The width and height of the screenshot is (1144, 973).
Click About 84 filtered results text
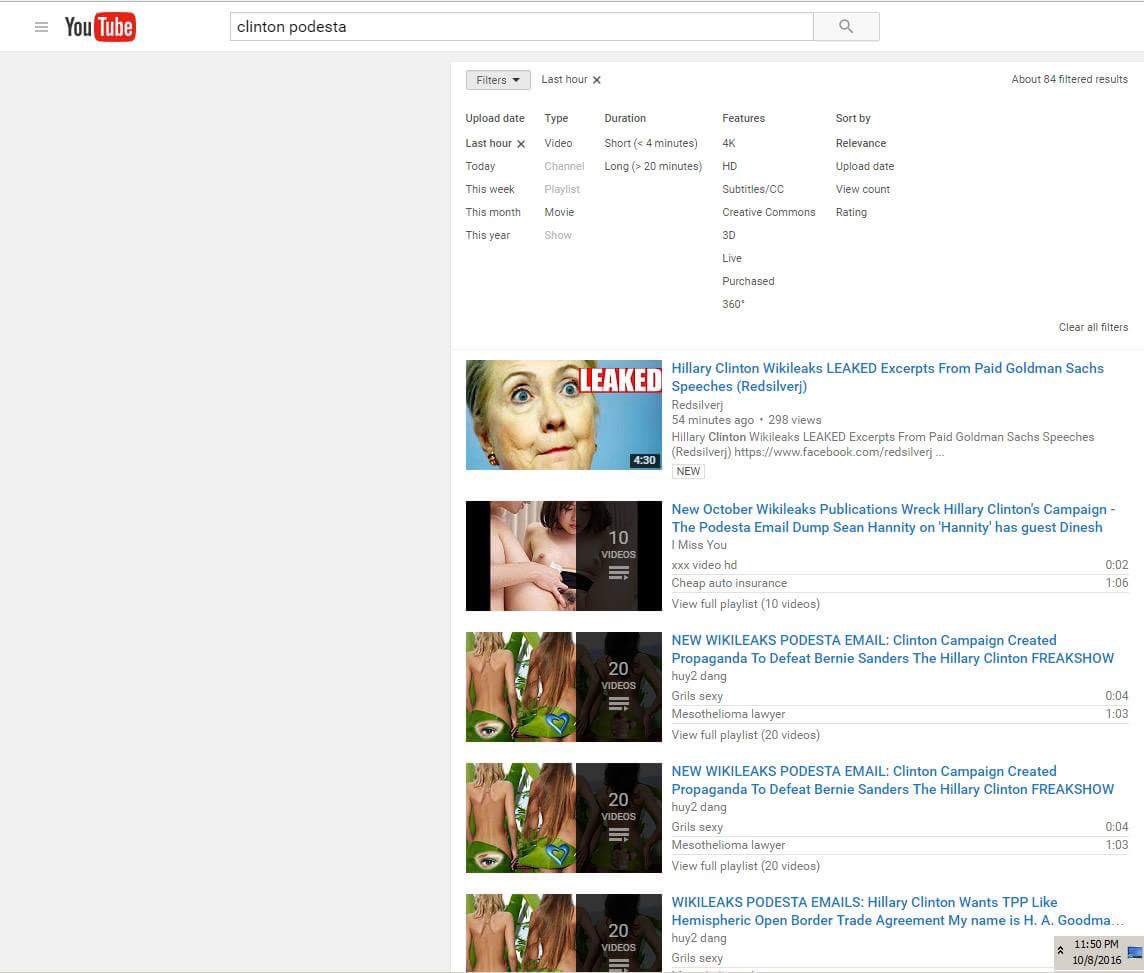pos(1069,80)
